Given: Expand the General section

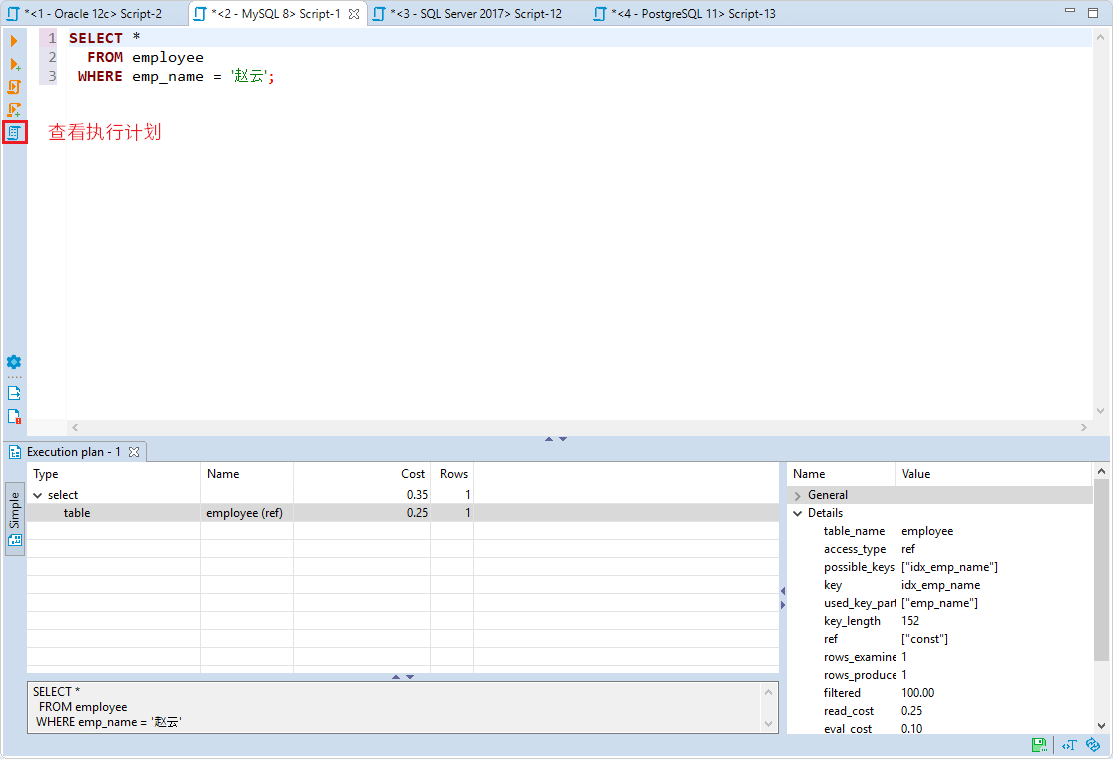Looking at the screenshot, I should (798, 496).
